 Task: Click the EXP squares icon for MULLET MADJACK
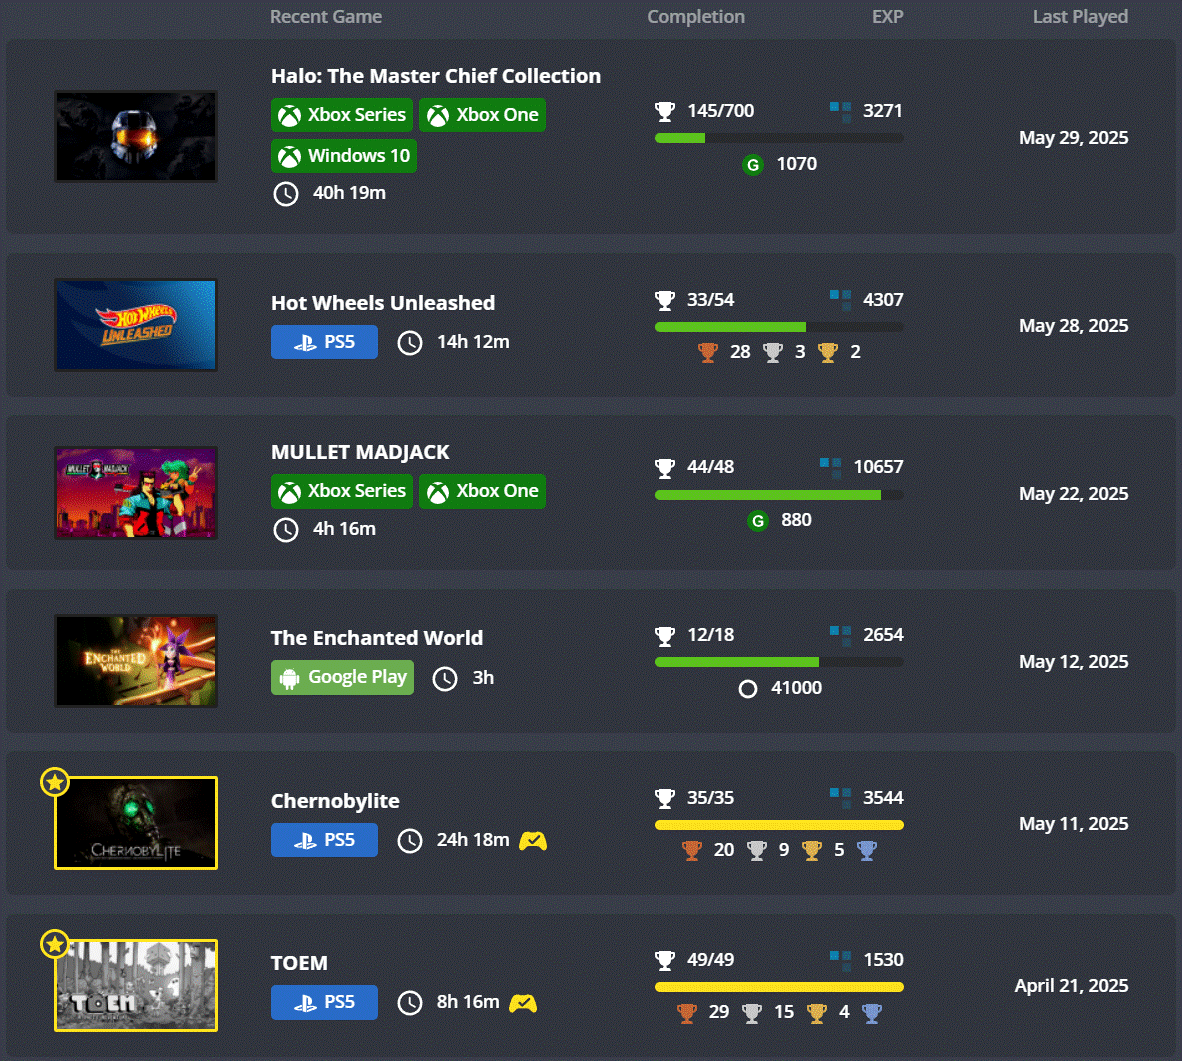coord(830,467)
